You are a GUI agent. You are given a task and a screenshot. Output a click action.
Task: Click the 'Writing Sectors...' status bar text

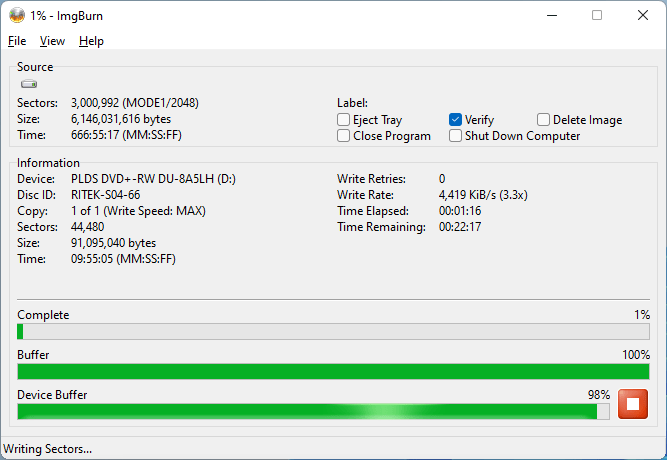pos(49,449)
